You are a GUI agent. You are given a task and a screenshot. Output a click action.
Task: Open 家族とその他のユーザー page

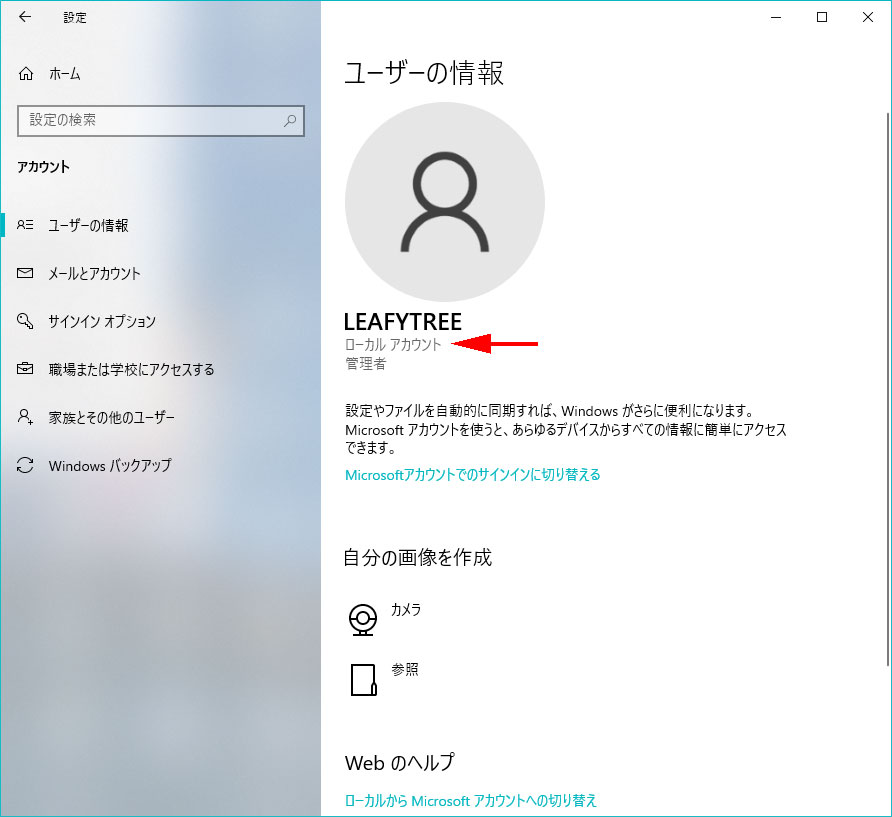click(111, 418)
